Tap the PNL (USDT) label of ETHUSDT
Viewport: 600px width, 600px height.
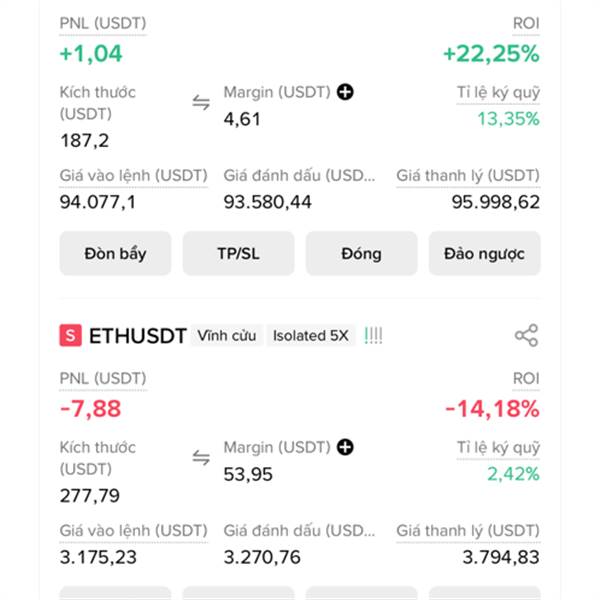[x=103, y=378]
